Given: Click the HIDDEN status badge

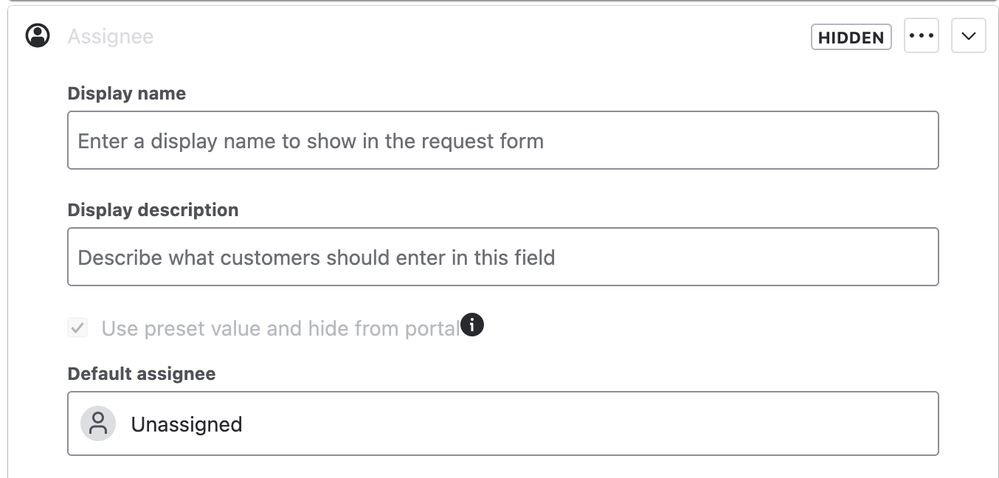Looking at the screenshot, I should coord(851,37).
